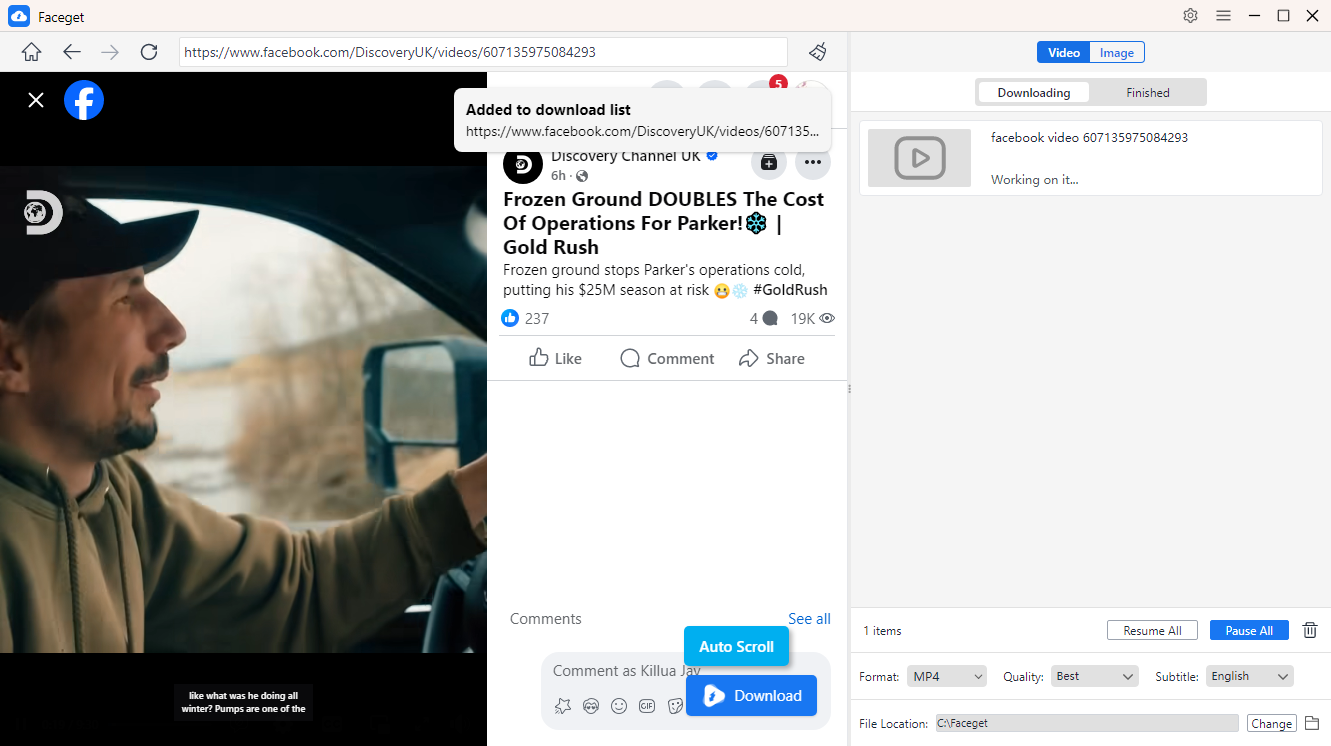Click the Working on it status text
Viewport: 1331px width, 746px height.
[x=1034, y=180]
